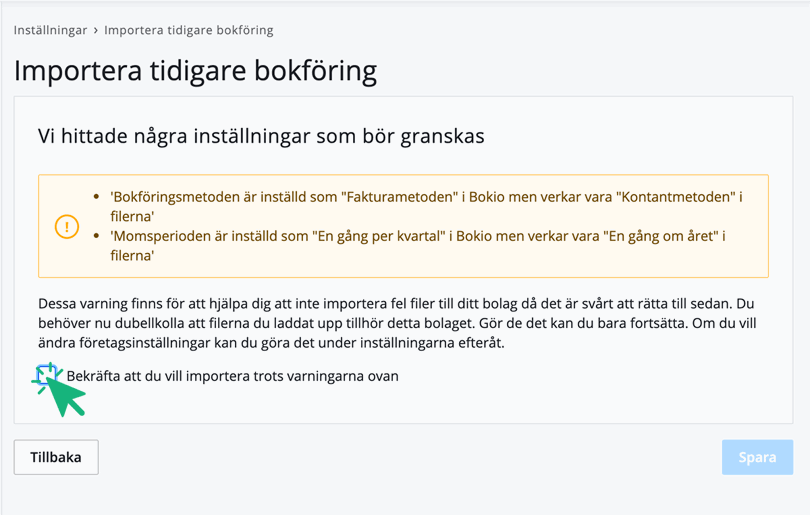Click the Tillbaka button
810x515 pixels.
coord(56,457)
